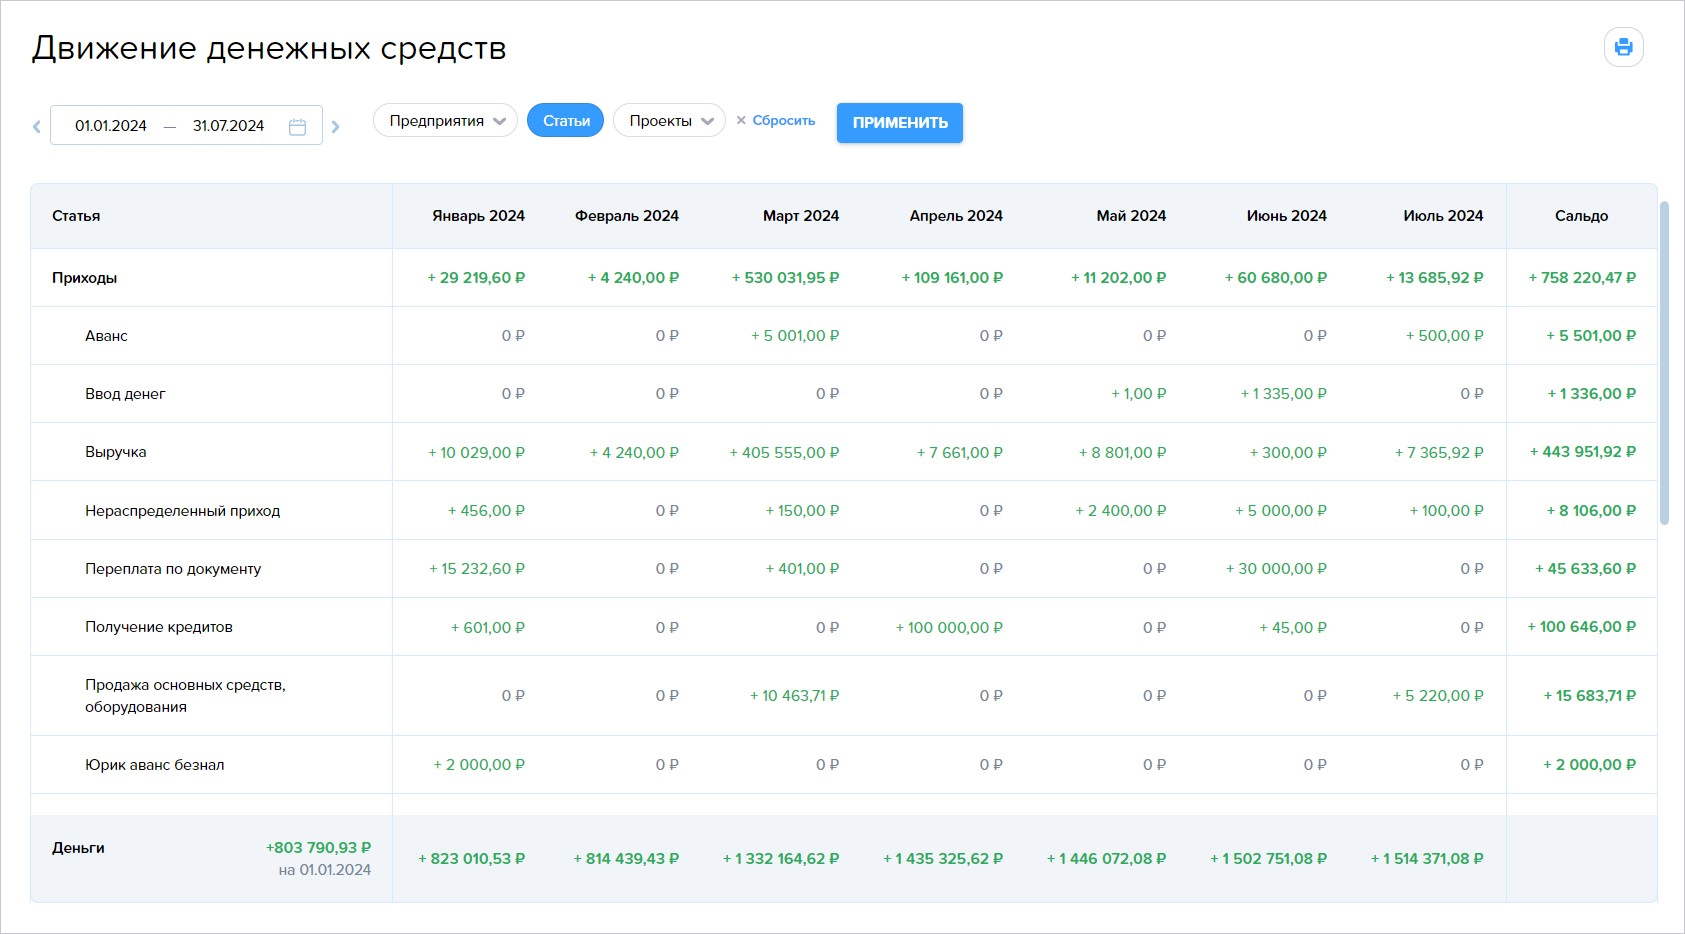
Task: Toggle the Статьи filter pill
Action: [566, 120]
